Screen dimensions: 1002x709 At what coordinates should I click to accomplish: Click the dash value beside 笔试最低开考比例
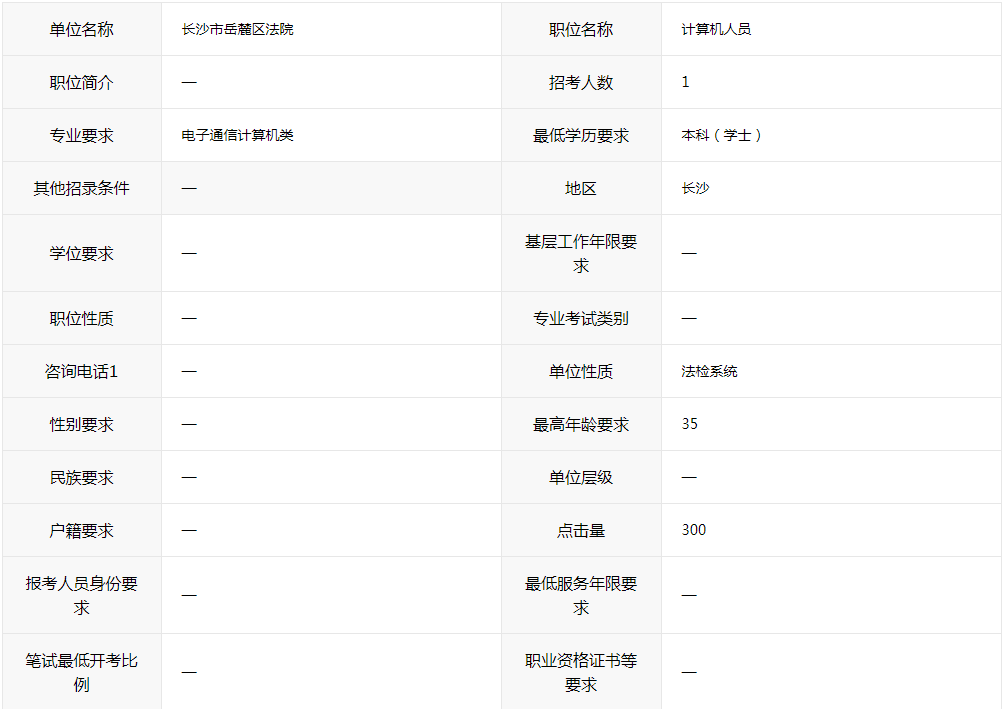189,673
